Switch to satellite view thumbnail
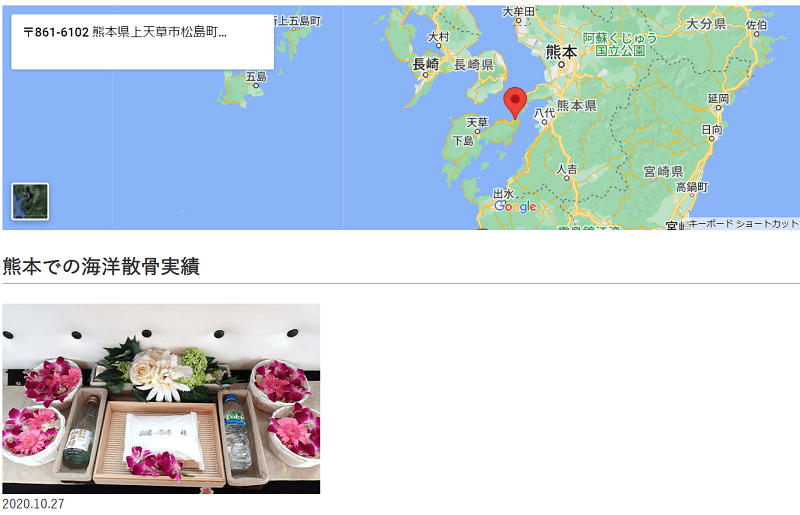 [30, 202]
